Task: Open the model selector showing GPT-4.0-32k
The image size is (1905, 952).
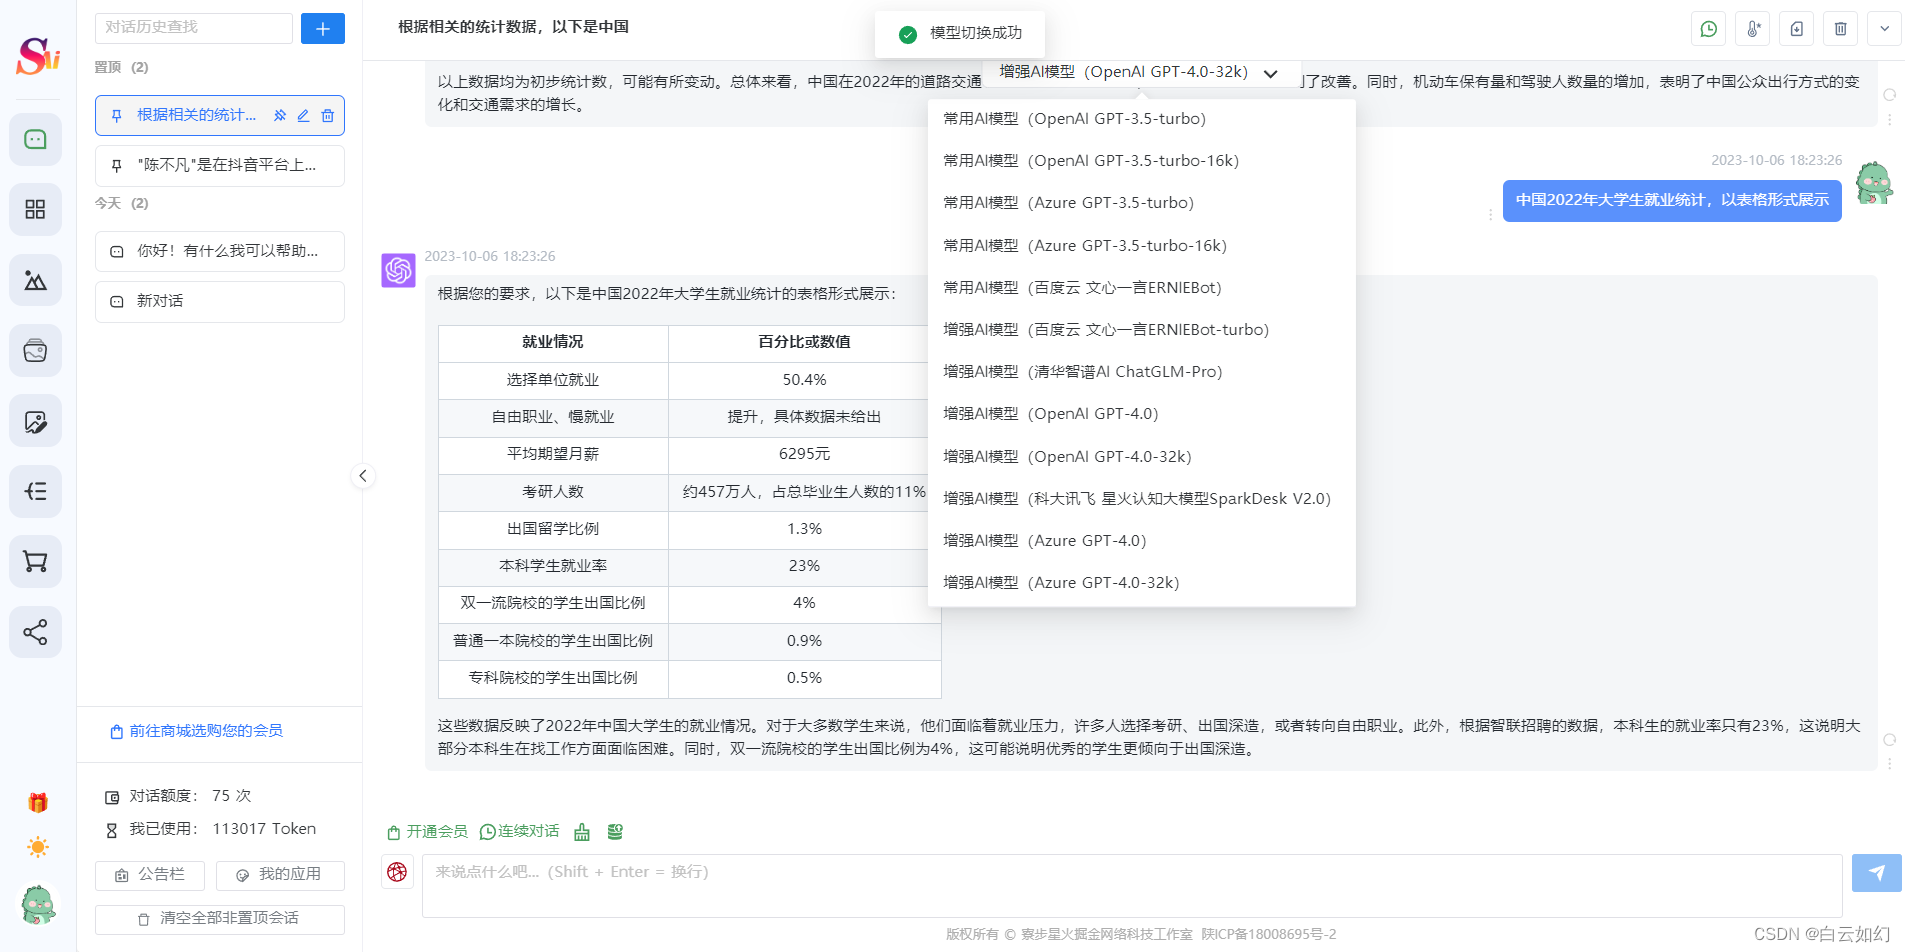Action: [1139, 72]
